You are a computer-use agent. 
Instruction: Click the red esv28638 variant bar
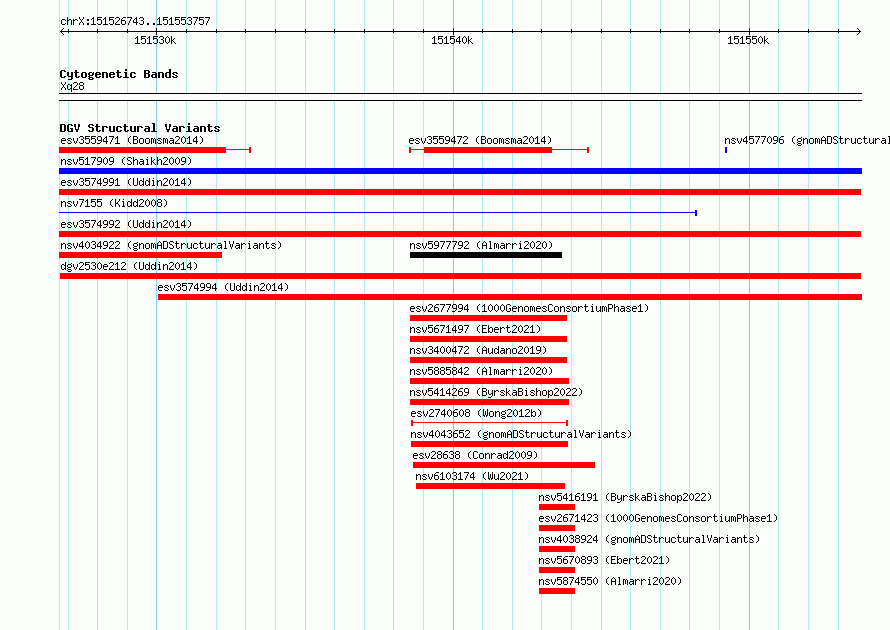coord(504,465)
